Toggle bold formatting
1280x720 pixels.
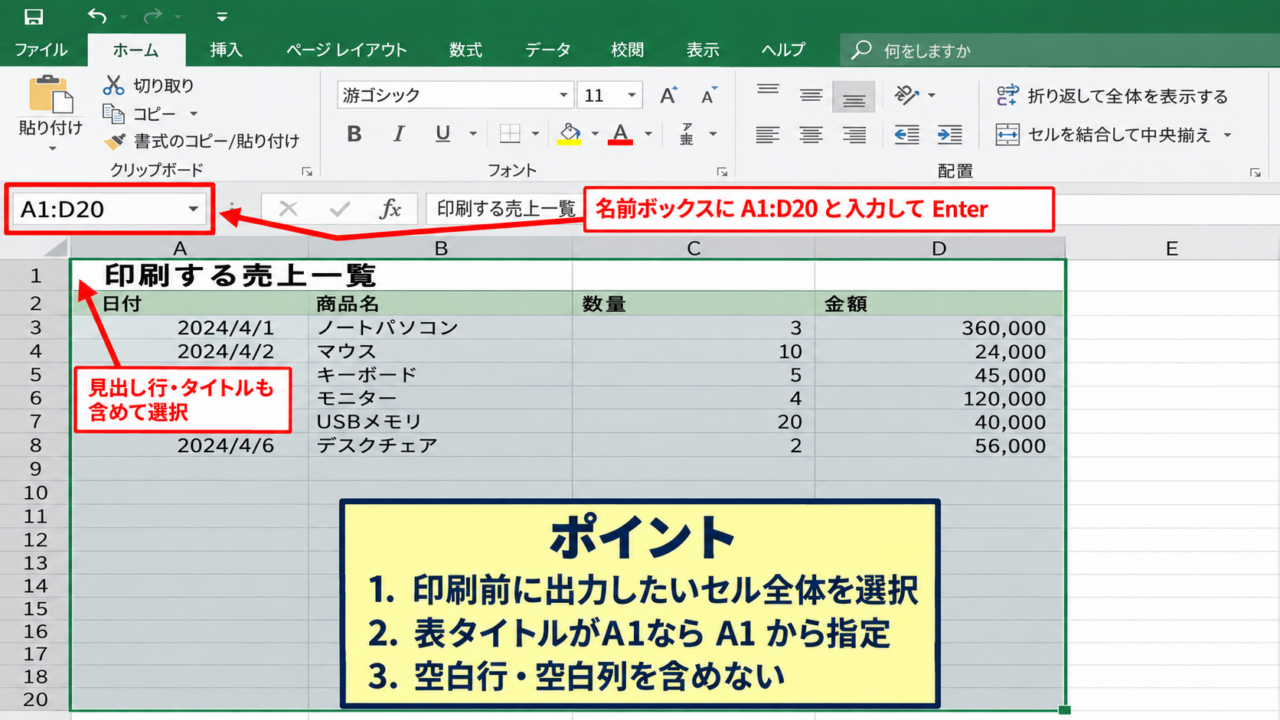[354, 134]
